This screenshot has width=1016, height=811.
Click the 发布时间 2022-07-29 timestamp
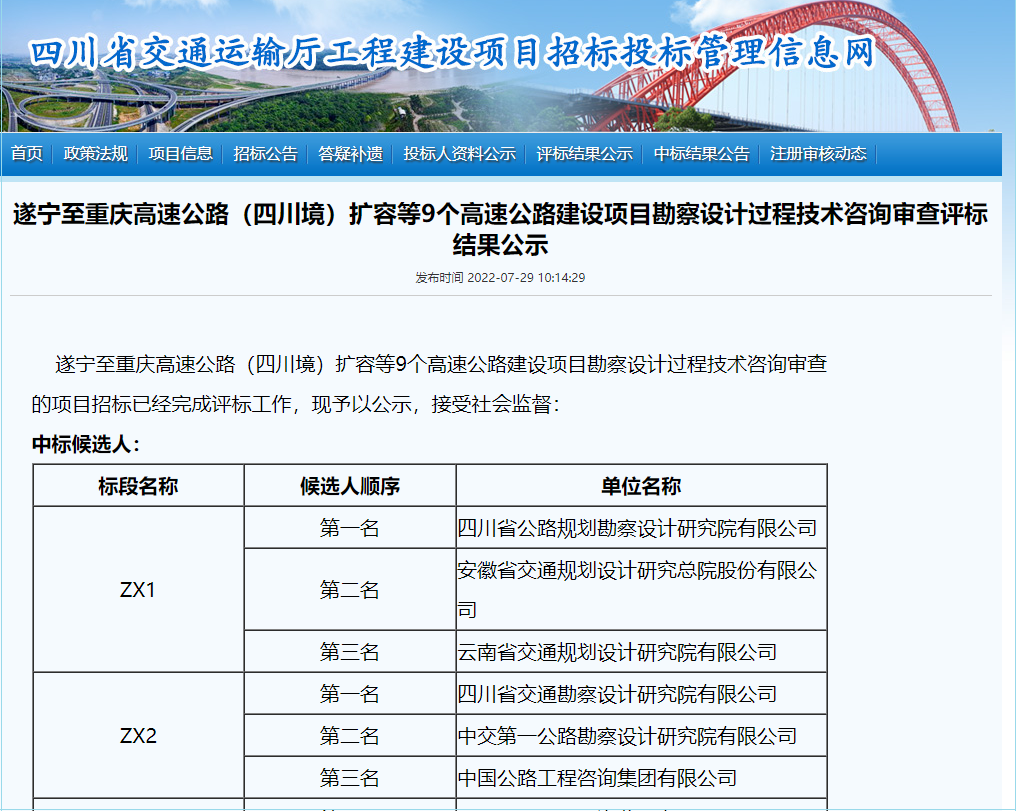(500, 278)
